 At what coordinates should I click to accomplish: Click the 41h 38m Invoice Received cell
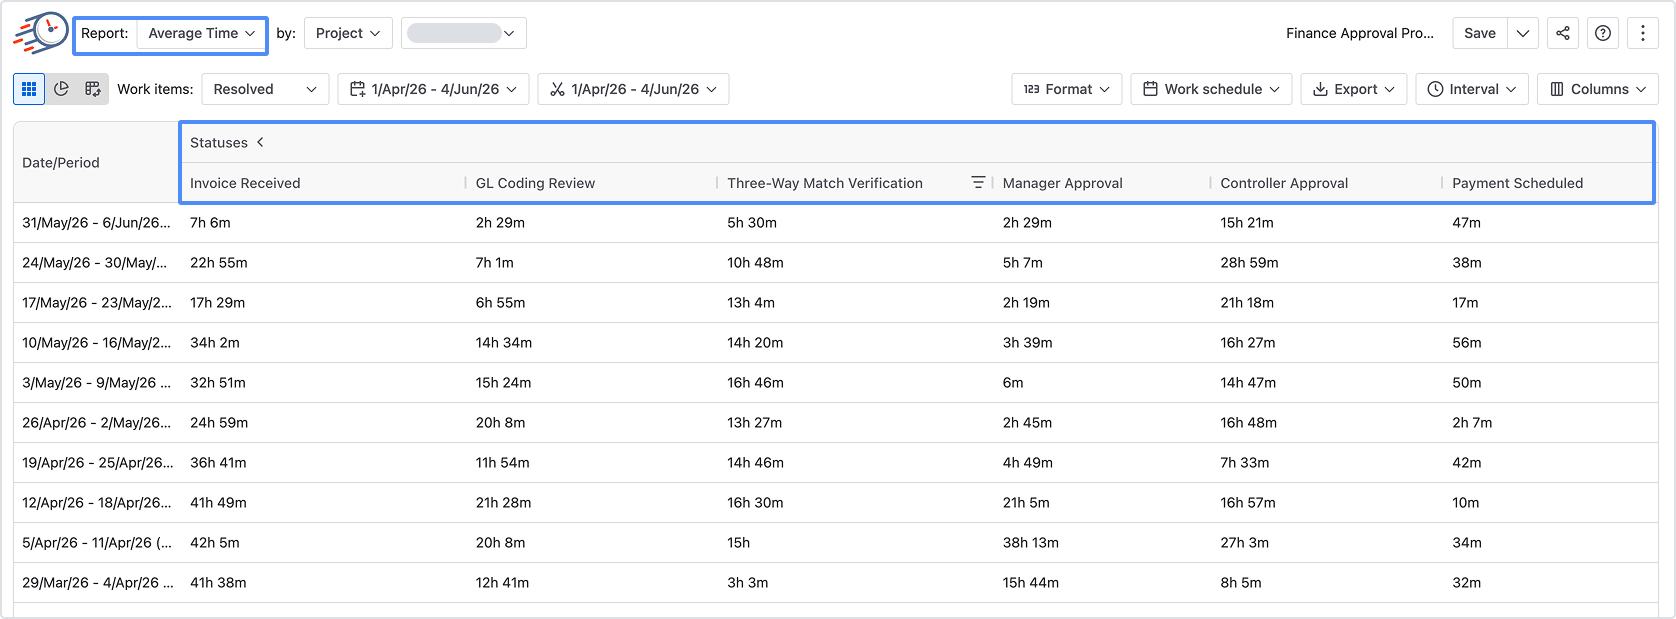(218, 583)
